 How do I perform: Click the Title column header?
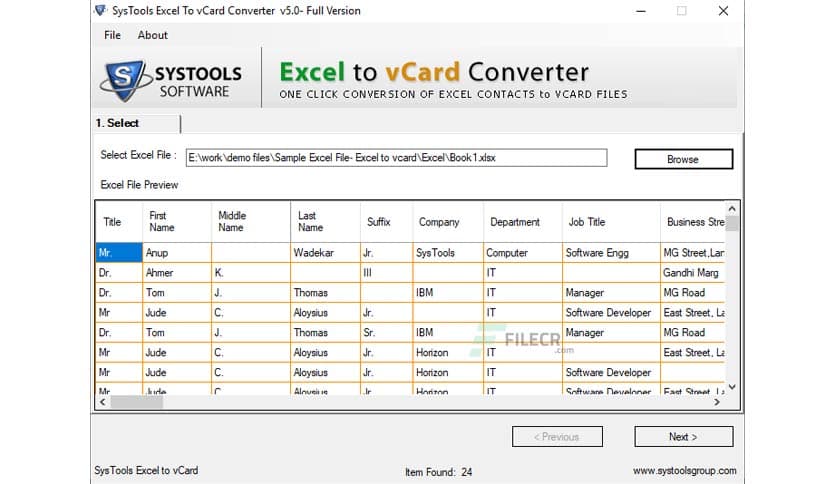(119, 222)
